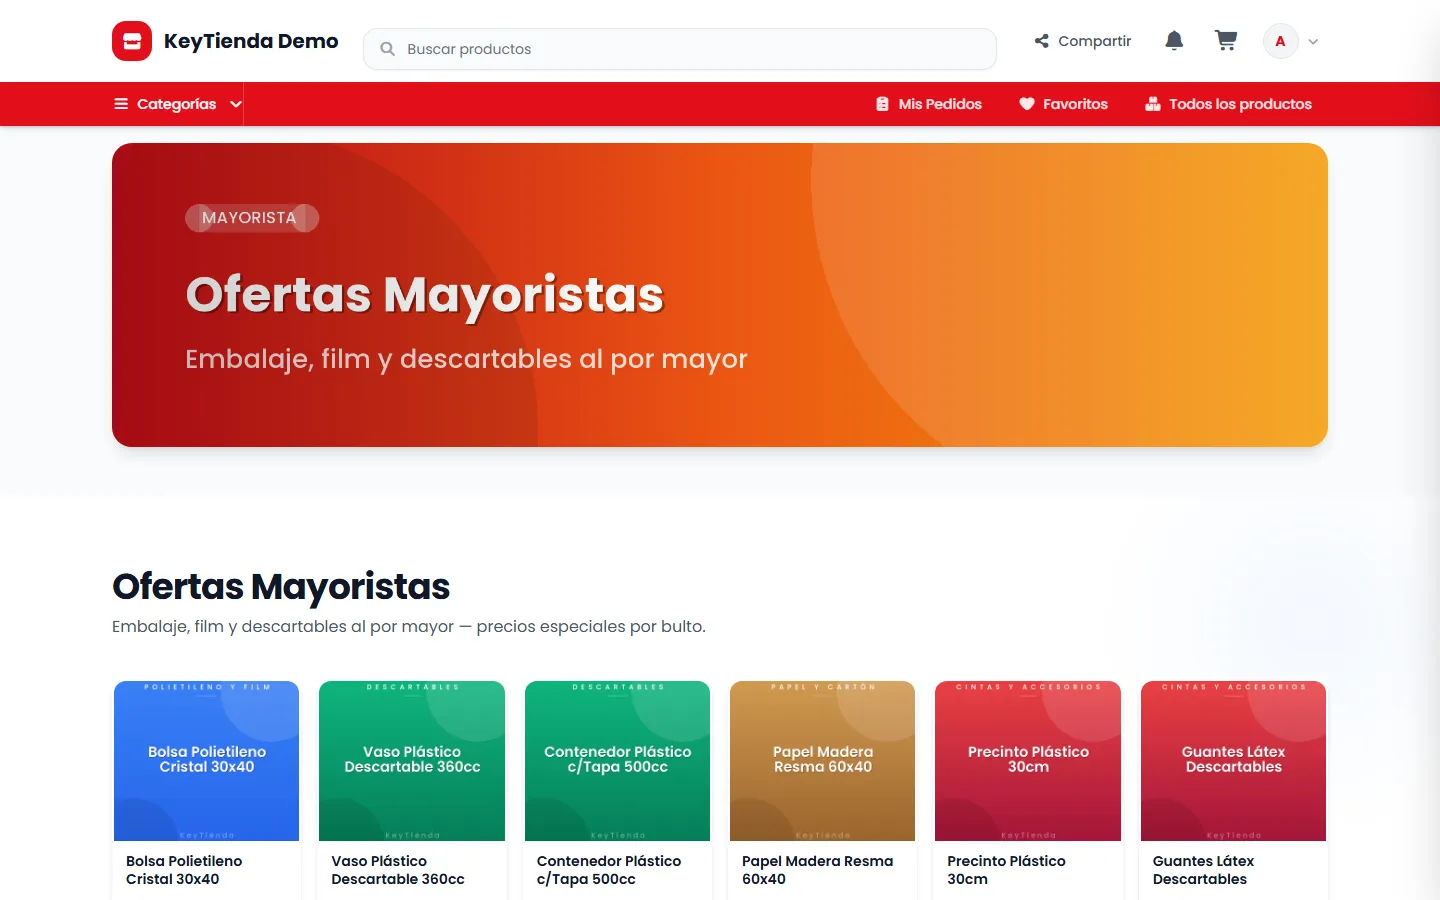Open Precinto Plástico 30cm red thumbnail
The image size is (1440, 900).
(x=1028, y=761)
